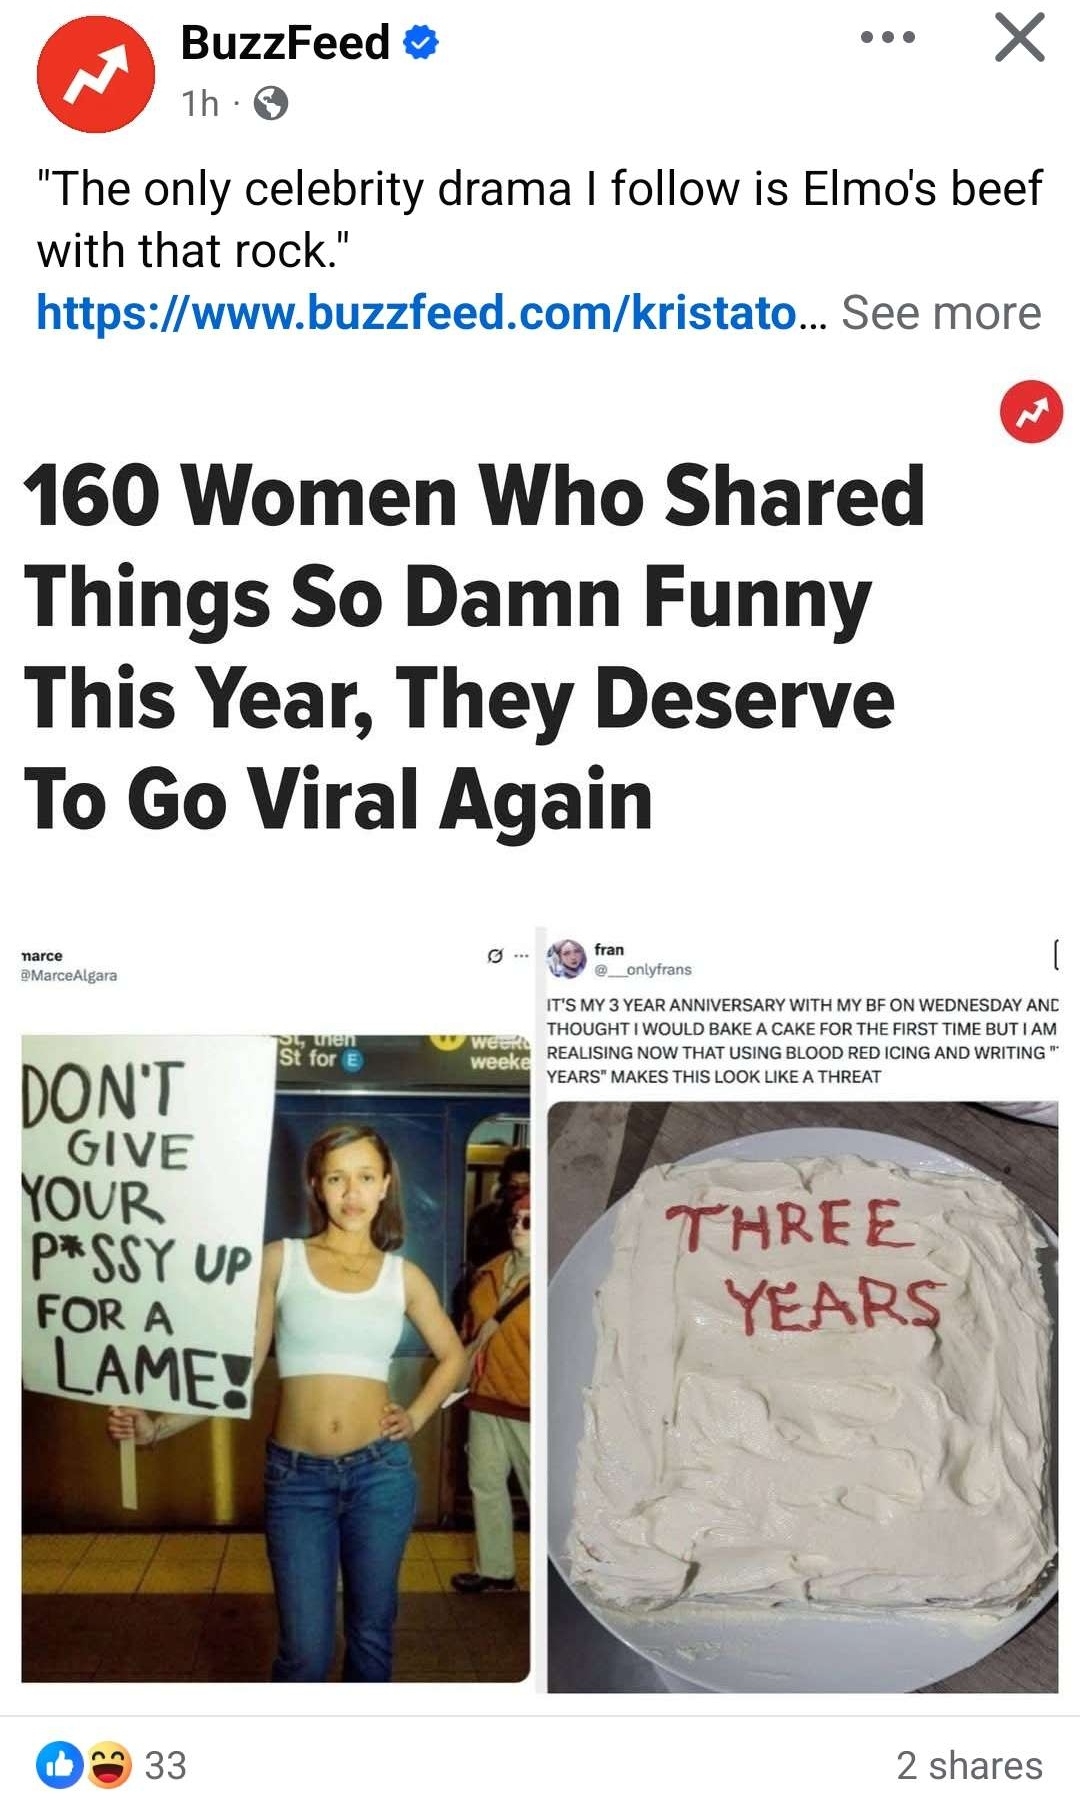
Task: Click the mute icon on the MarceAlgara tweet
Action: click(495, 956)
